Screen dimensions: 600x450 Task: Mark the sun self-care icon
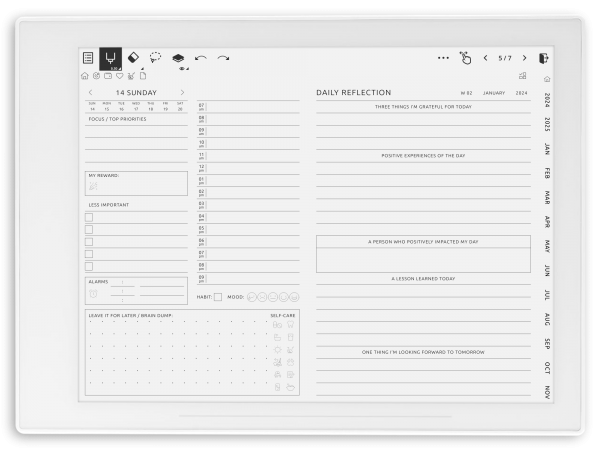277,350
